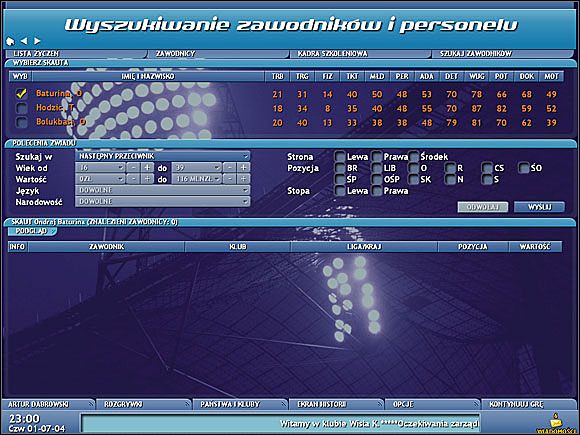Open the Język dropdown

click(x=162, y=190)
